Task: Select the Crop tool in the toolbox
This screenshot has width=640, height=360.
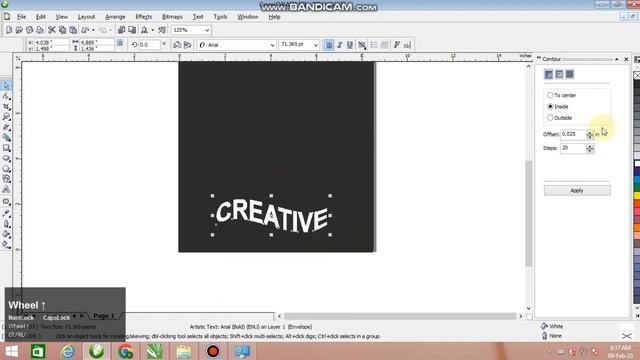Action: click(x=6, y=107)
